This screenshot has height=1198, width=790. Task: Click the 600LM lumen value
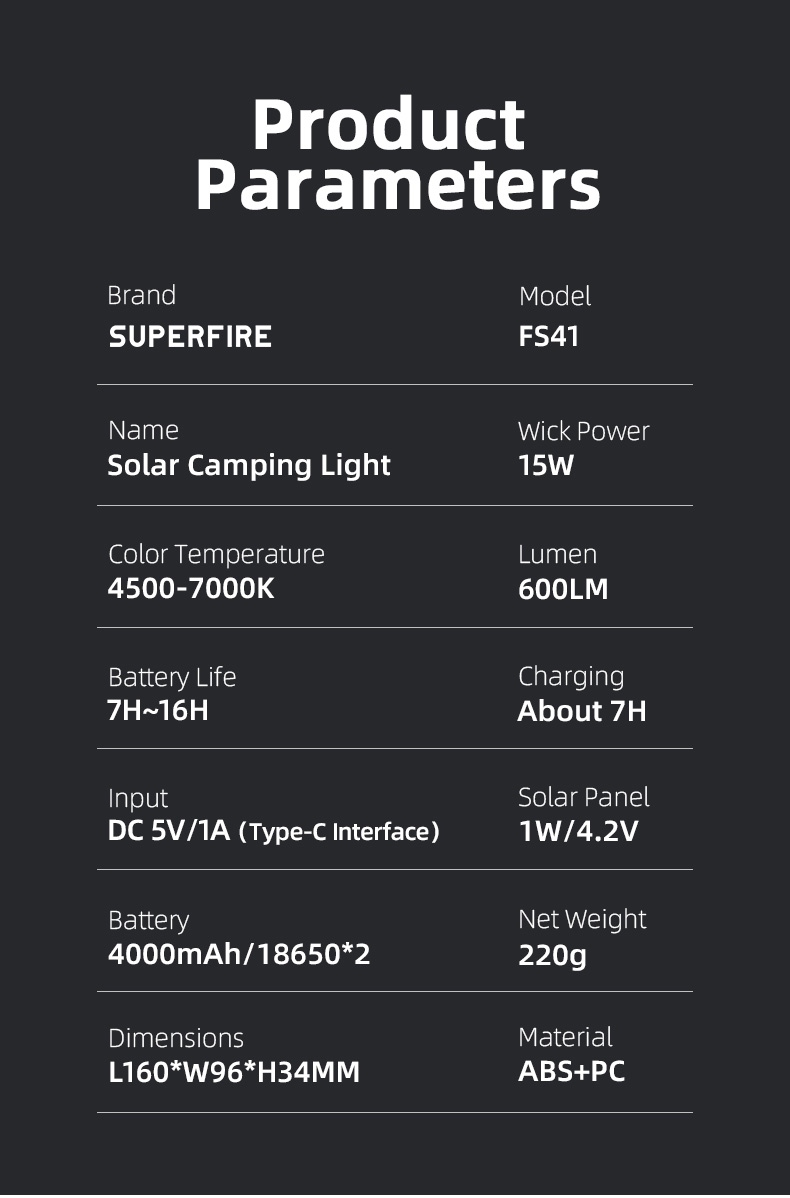[563, 589]
